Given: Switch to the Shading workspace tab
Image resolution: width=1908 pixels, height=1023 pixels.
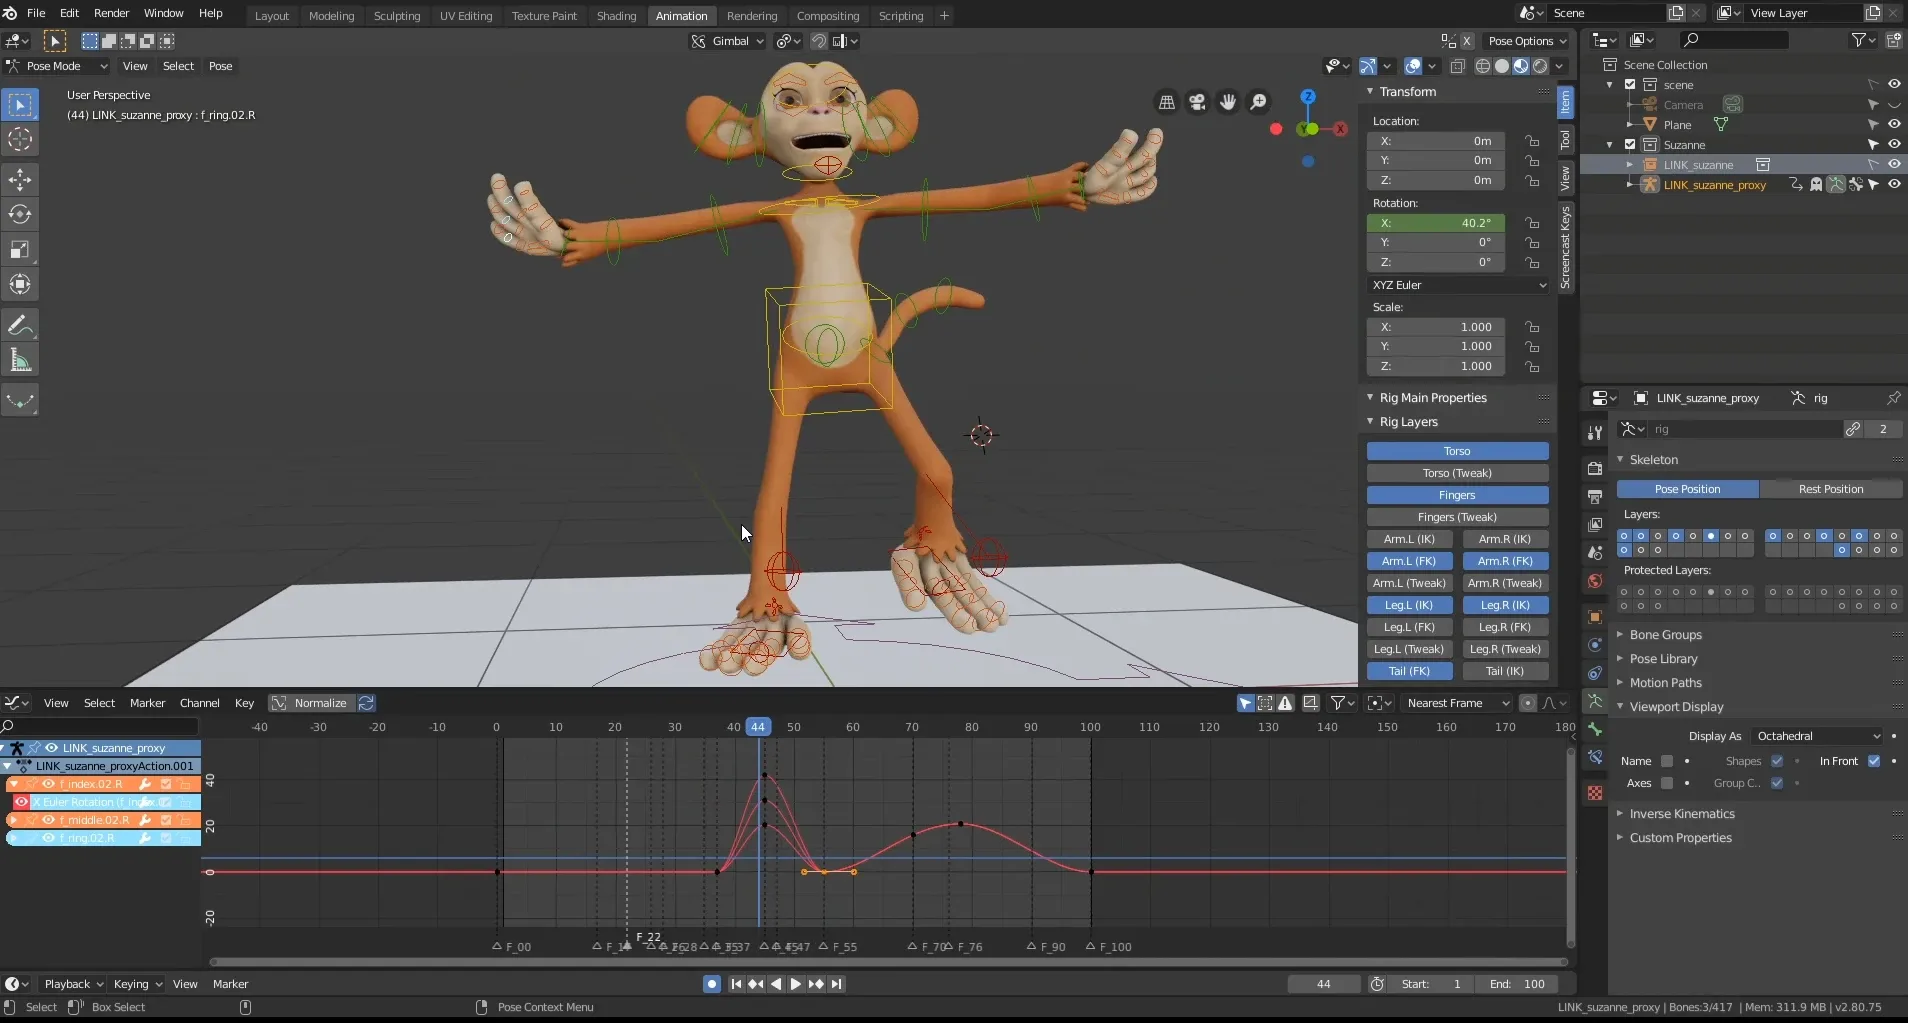Looking at the screenshot, I should coord(617,15).
